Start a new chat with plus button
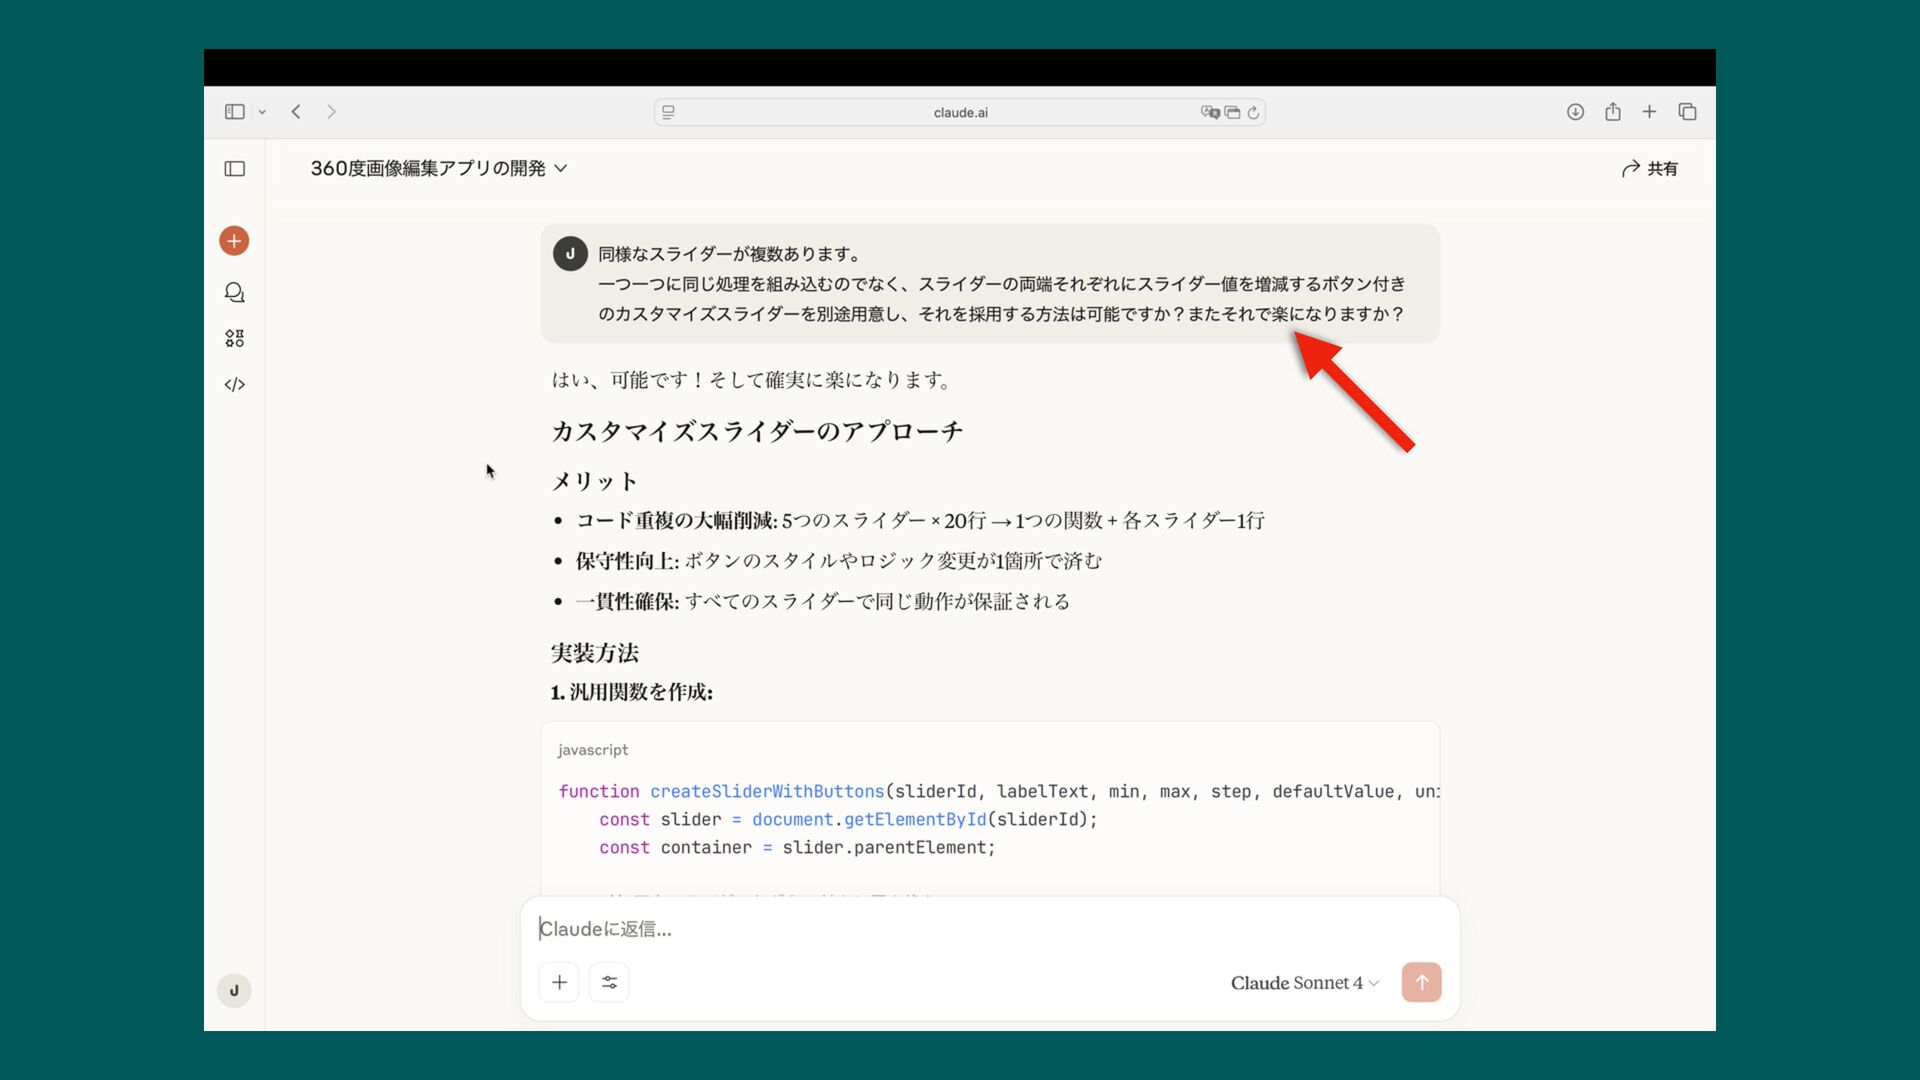 (234, 241)
